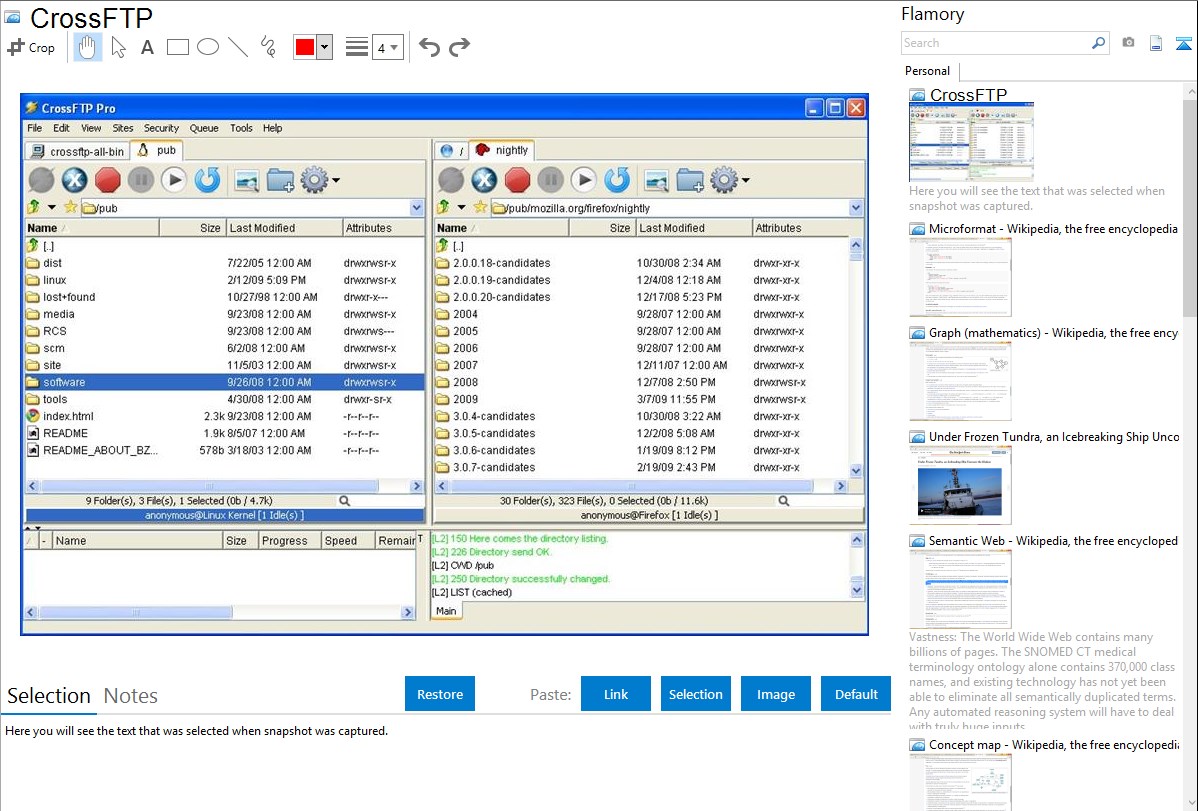Open the Tools menu
Image resolution: width=1198 pixels, height=811 pixels.
(241, 128)
